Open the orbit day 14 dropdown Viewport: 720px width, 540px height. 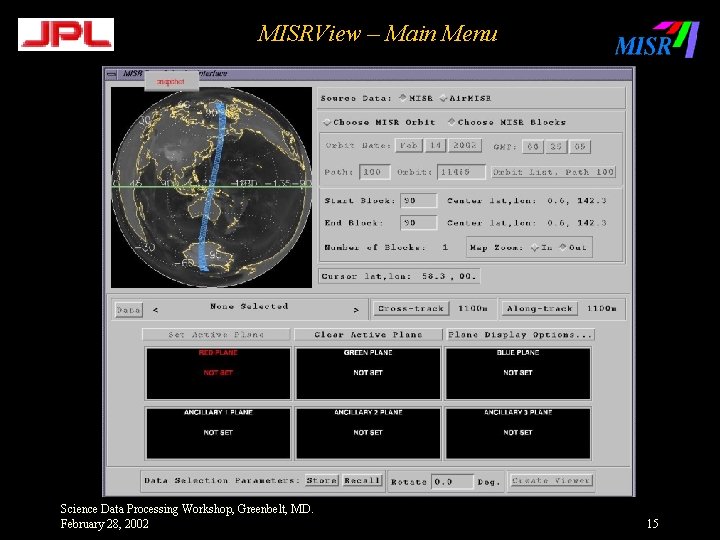click(435, 146)
